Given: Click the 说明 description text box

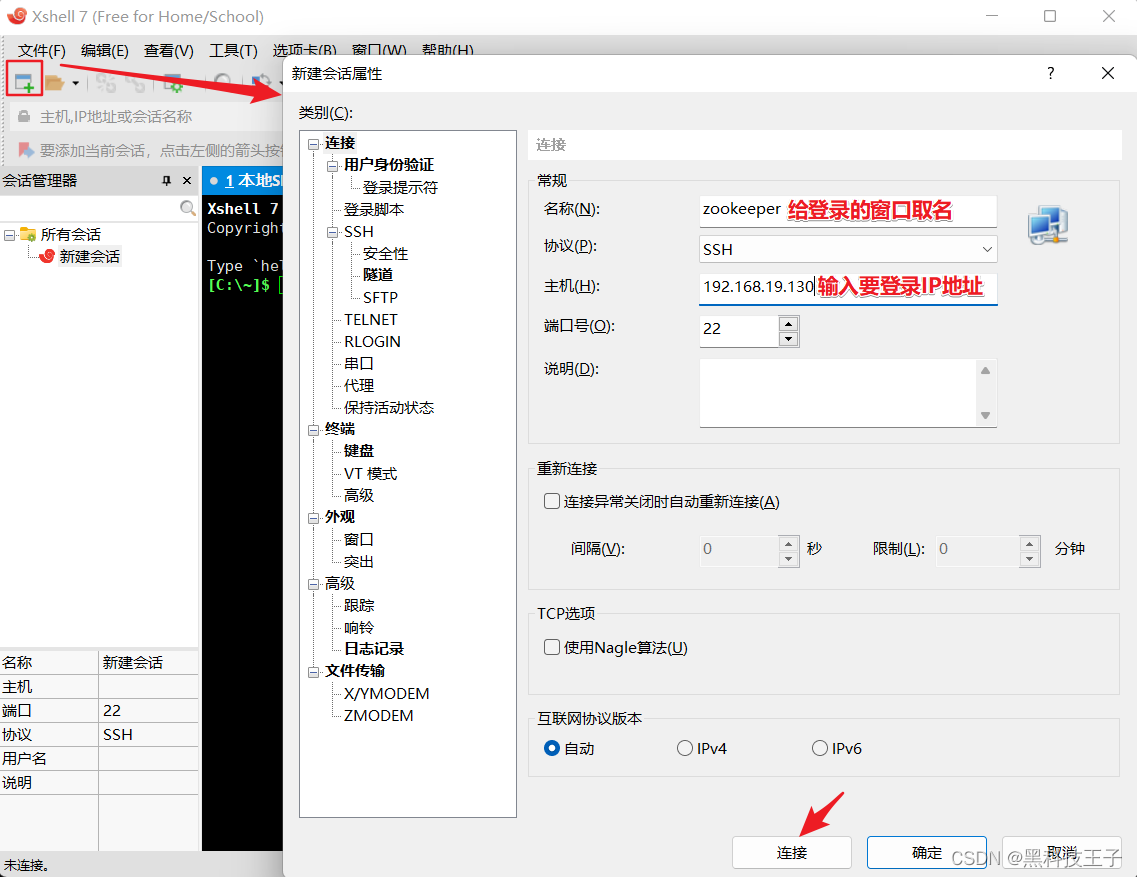Looking at the screenshot, I should pyautogui.click(x=838, y=392).
